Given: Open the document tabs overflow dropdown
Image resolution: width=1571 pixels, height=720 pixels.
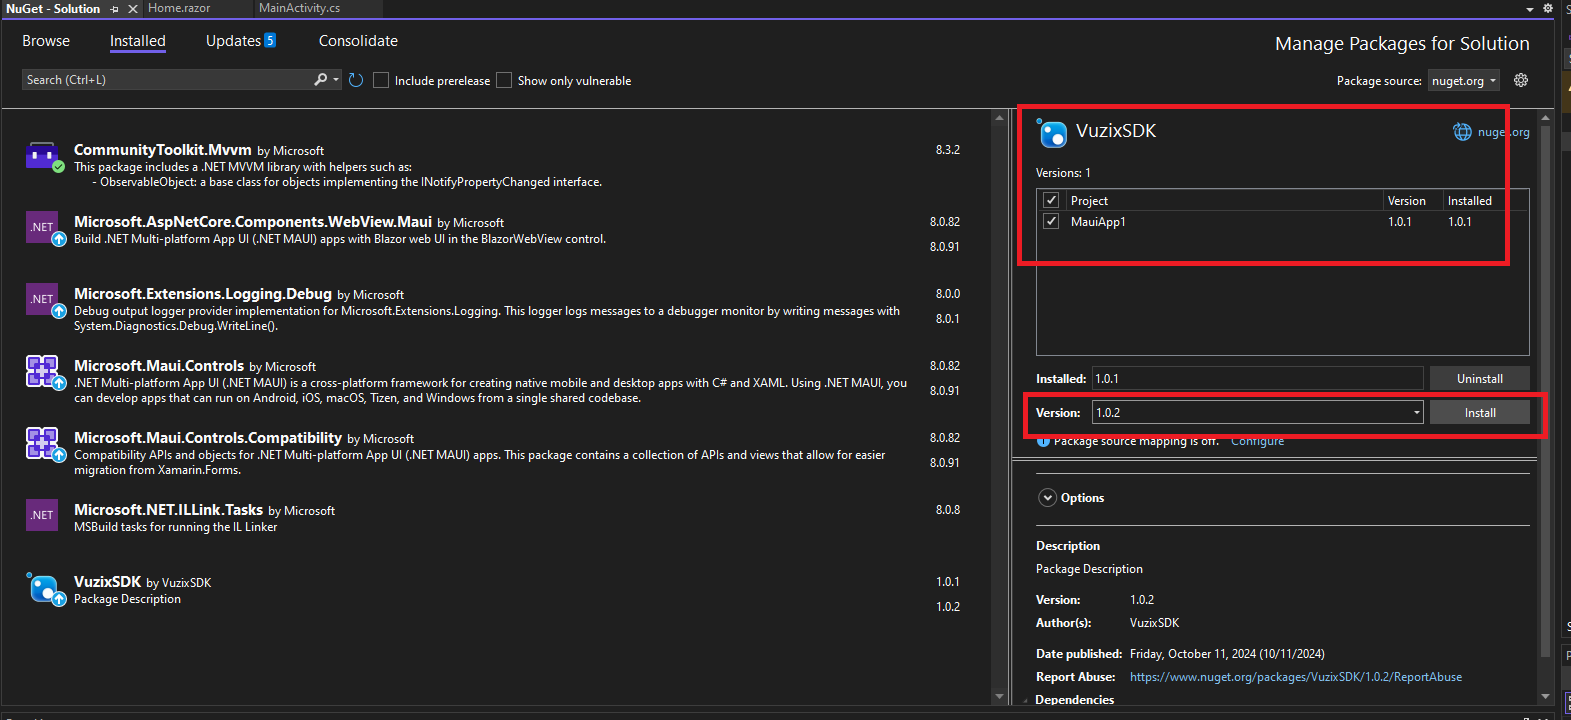Looking at the screenshot, I should pos(1529,8).
